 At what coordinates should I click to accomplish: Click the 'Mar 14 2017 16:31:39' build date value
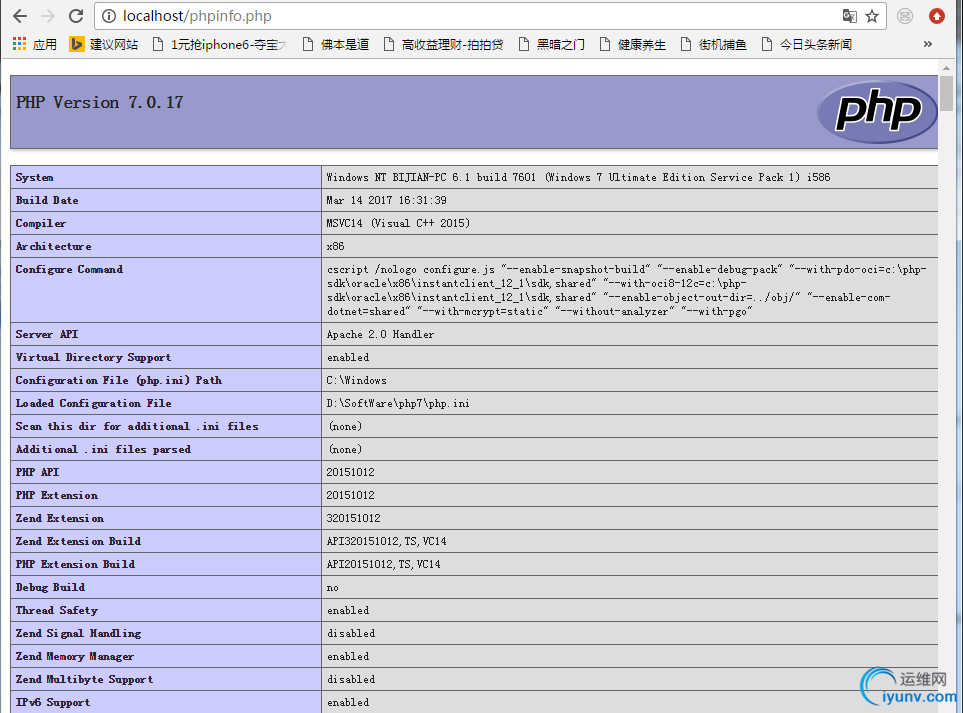386,200
